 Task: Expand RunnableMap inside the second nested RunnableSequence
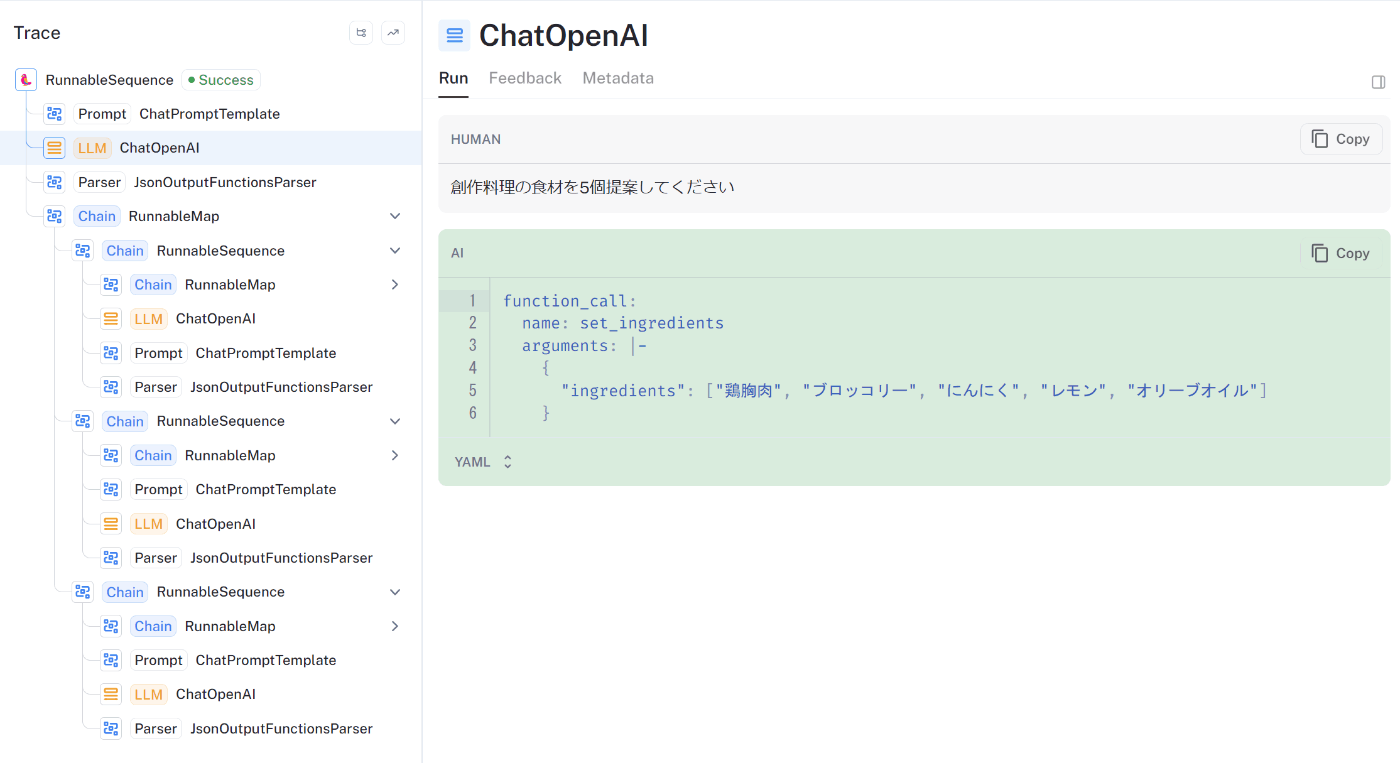coord(395,455)
